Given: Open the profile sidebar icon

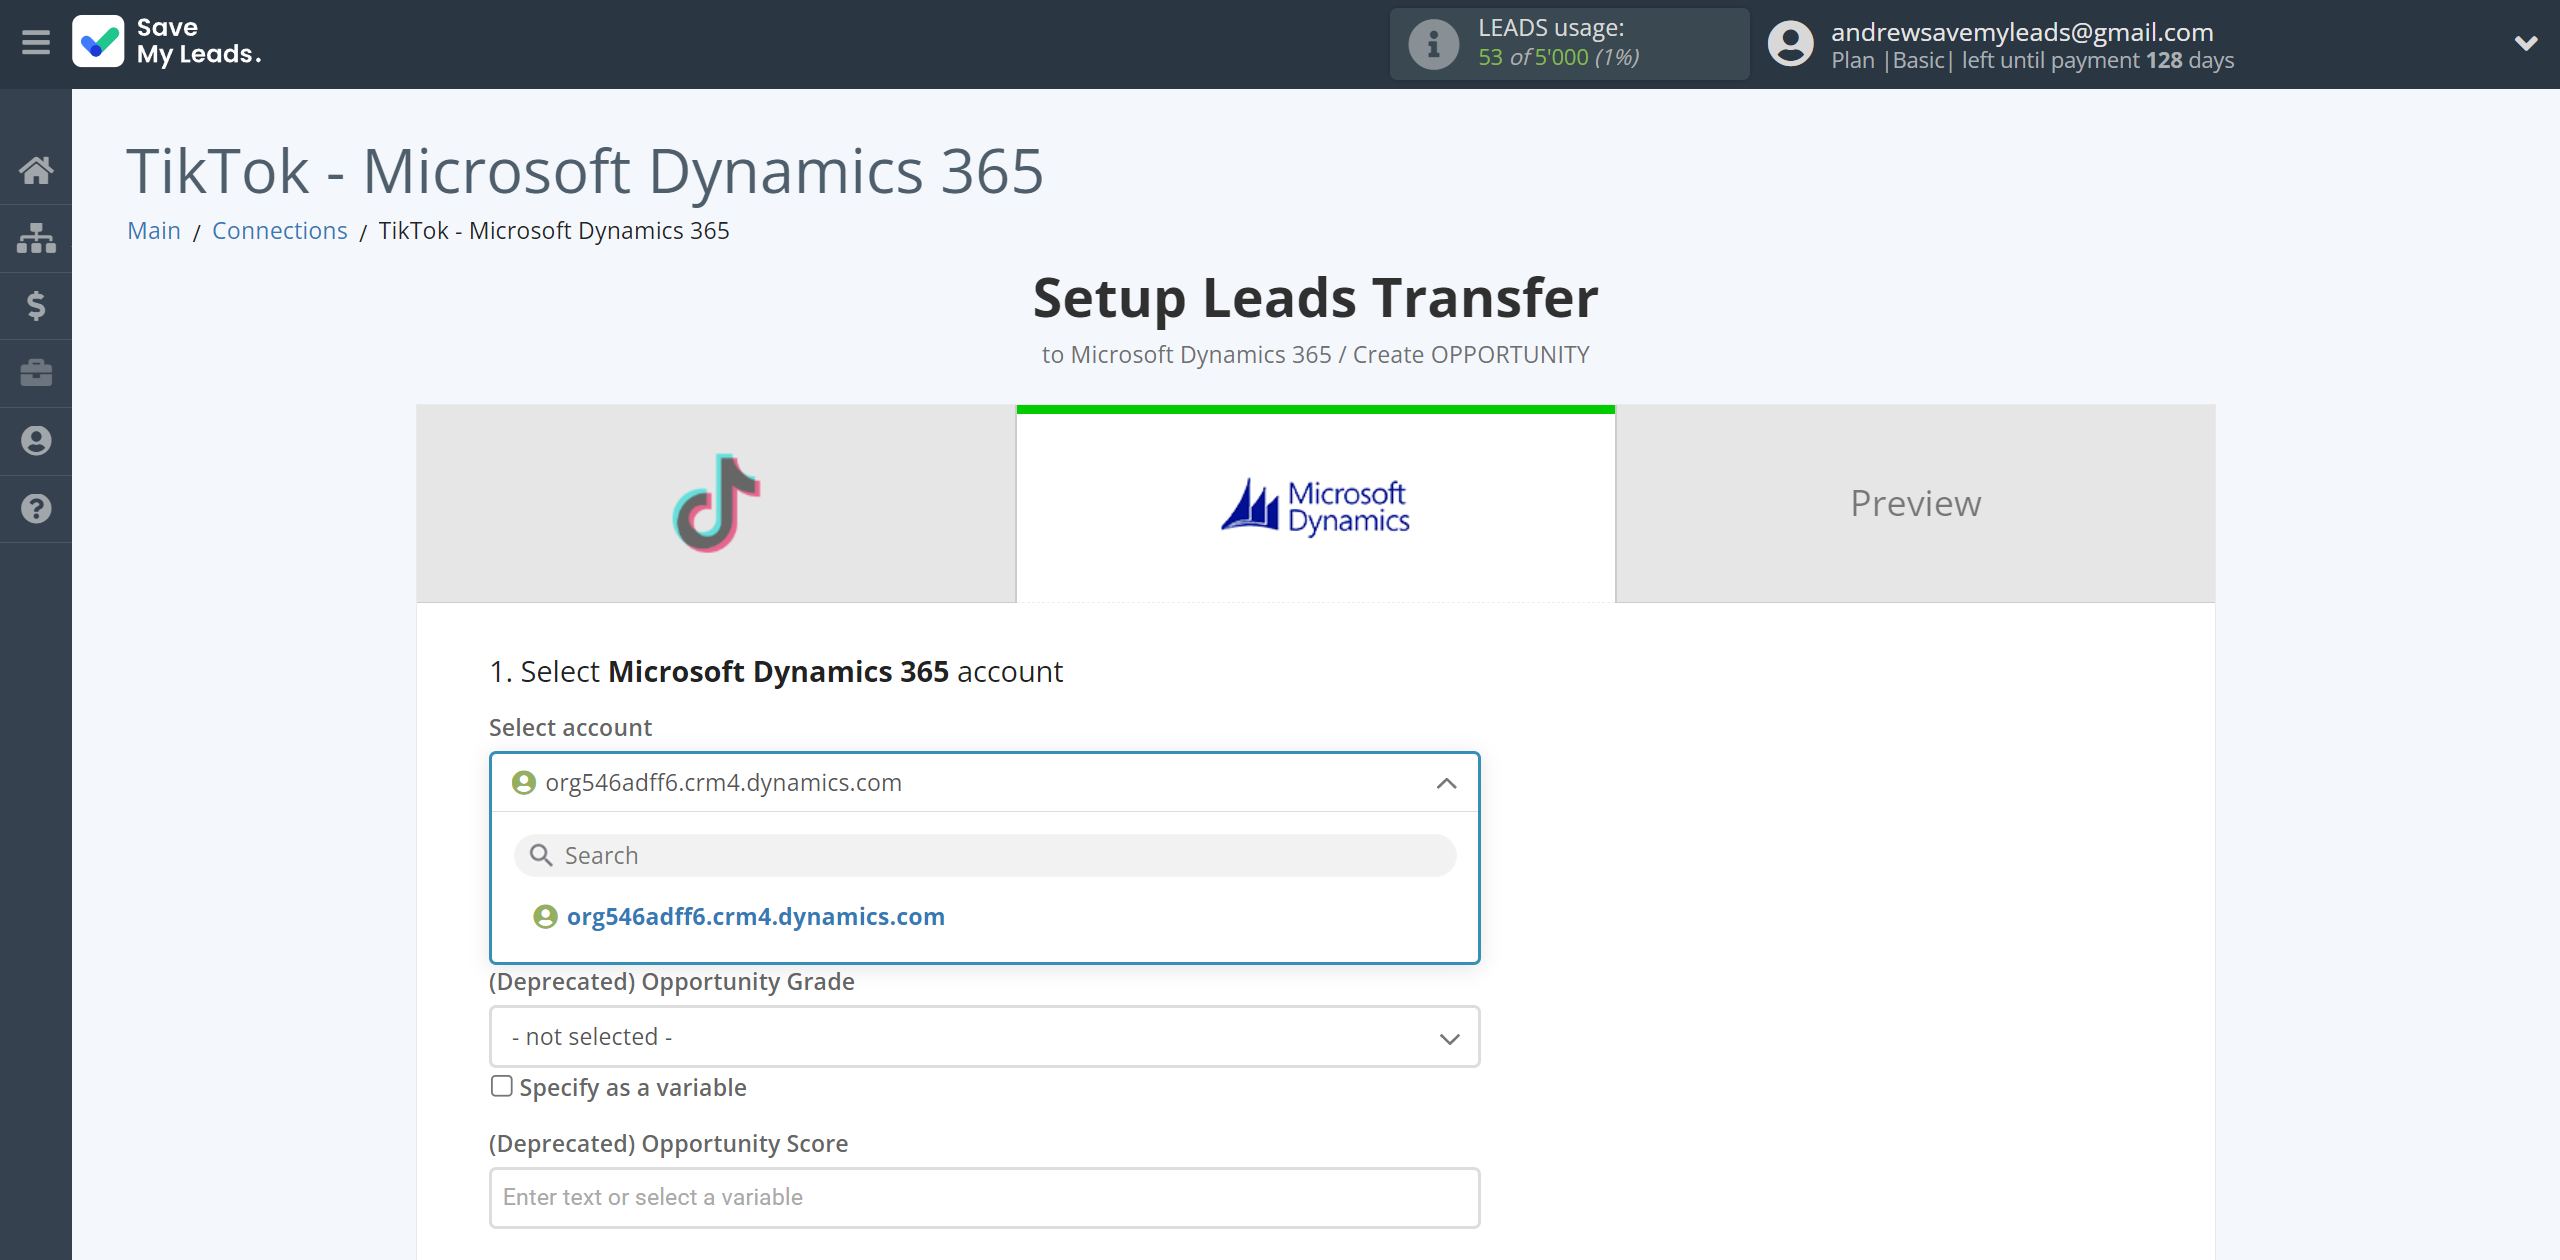Looking at the screenshot, I should click(36, 441).
